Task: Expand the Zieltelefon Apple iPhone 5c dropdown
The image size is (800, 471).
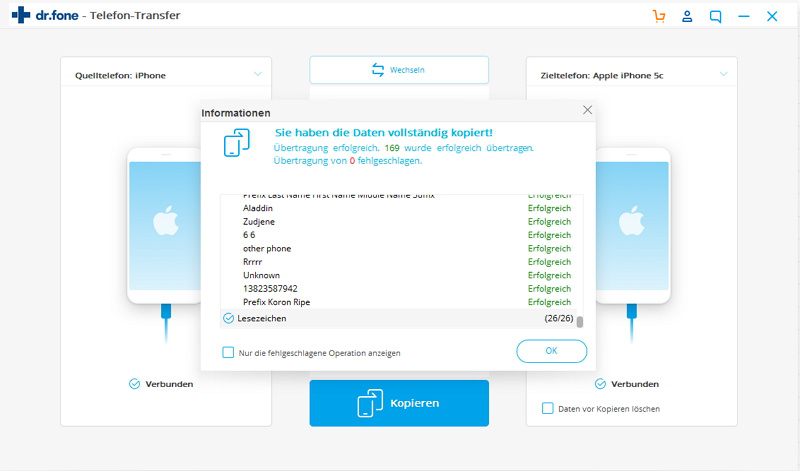Action: (723, 75)
